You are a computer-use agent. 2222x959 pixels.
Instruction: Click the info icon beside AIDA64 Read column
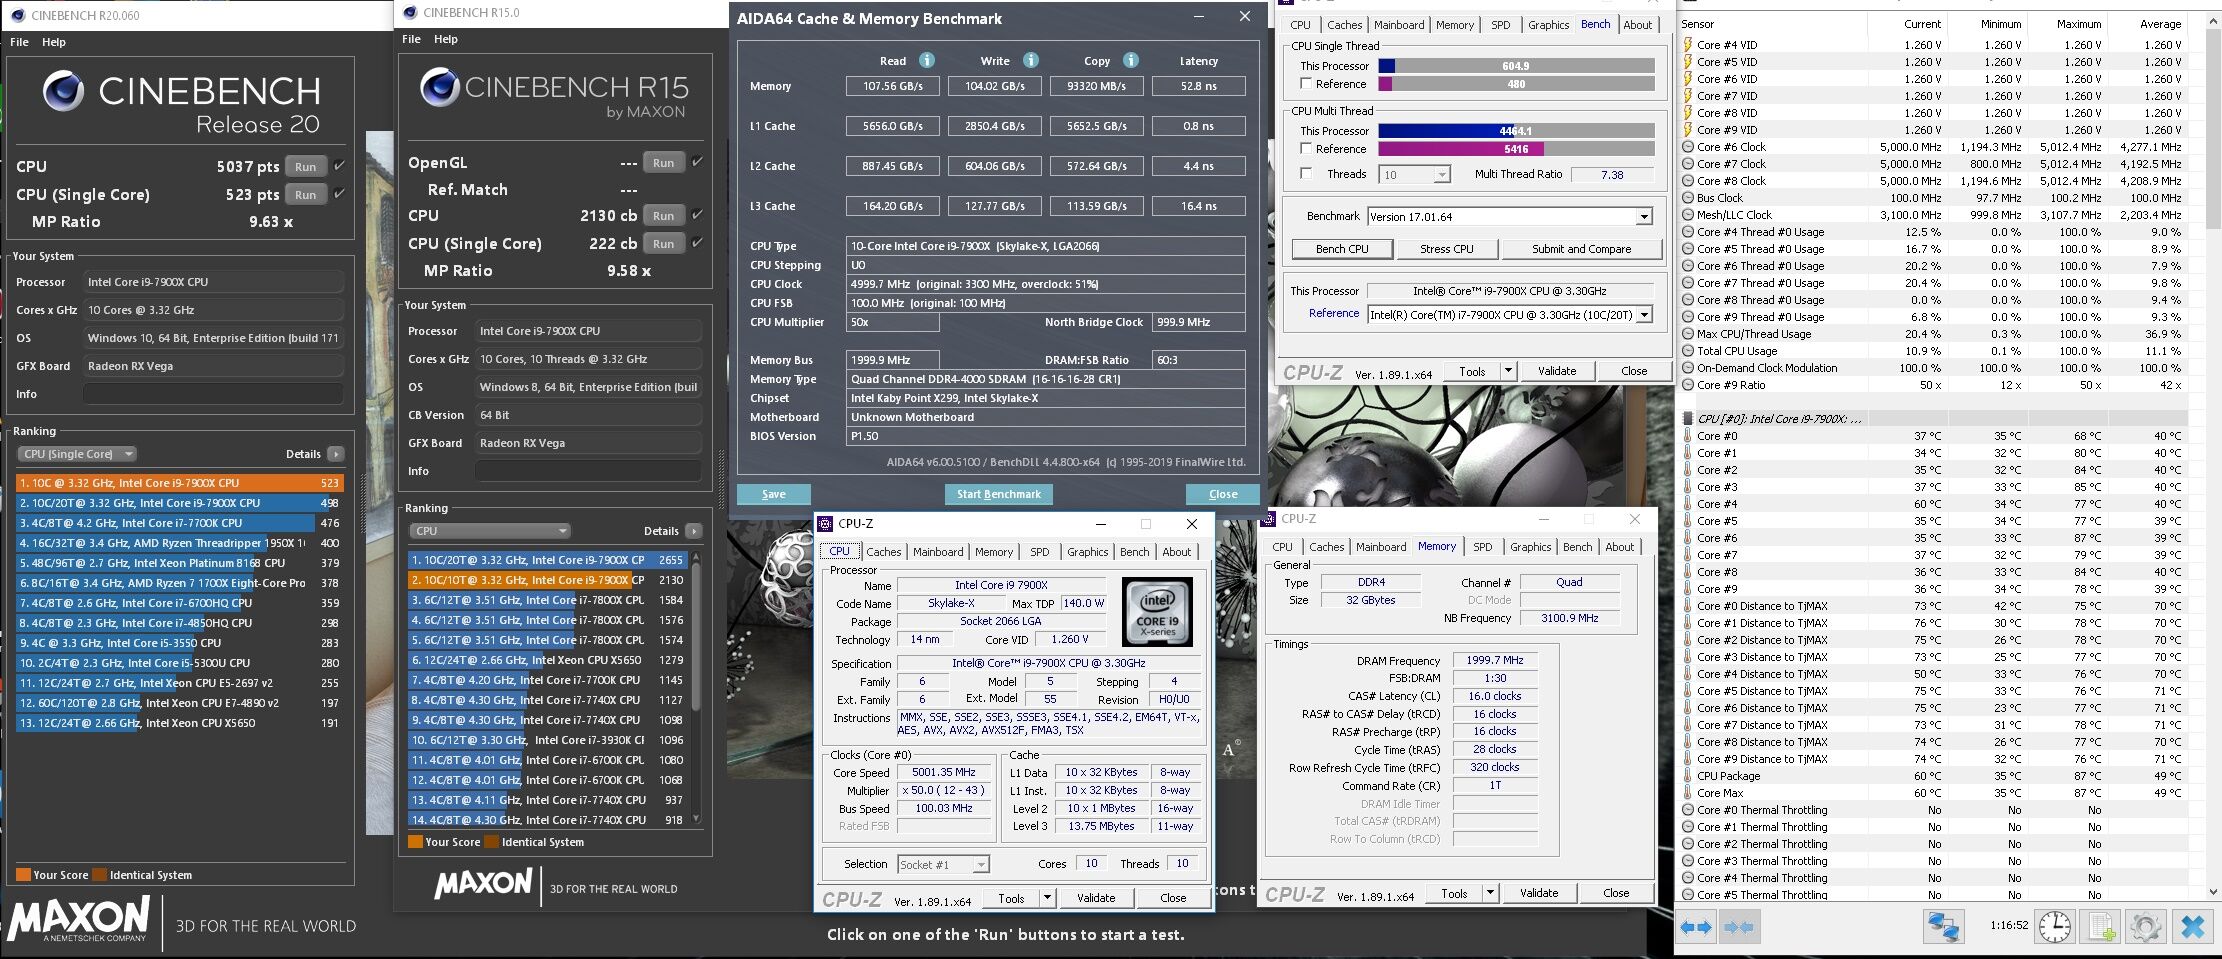click(927, 60)
